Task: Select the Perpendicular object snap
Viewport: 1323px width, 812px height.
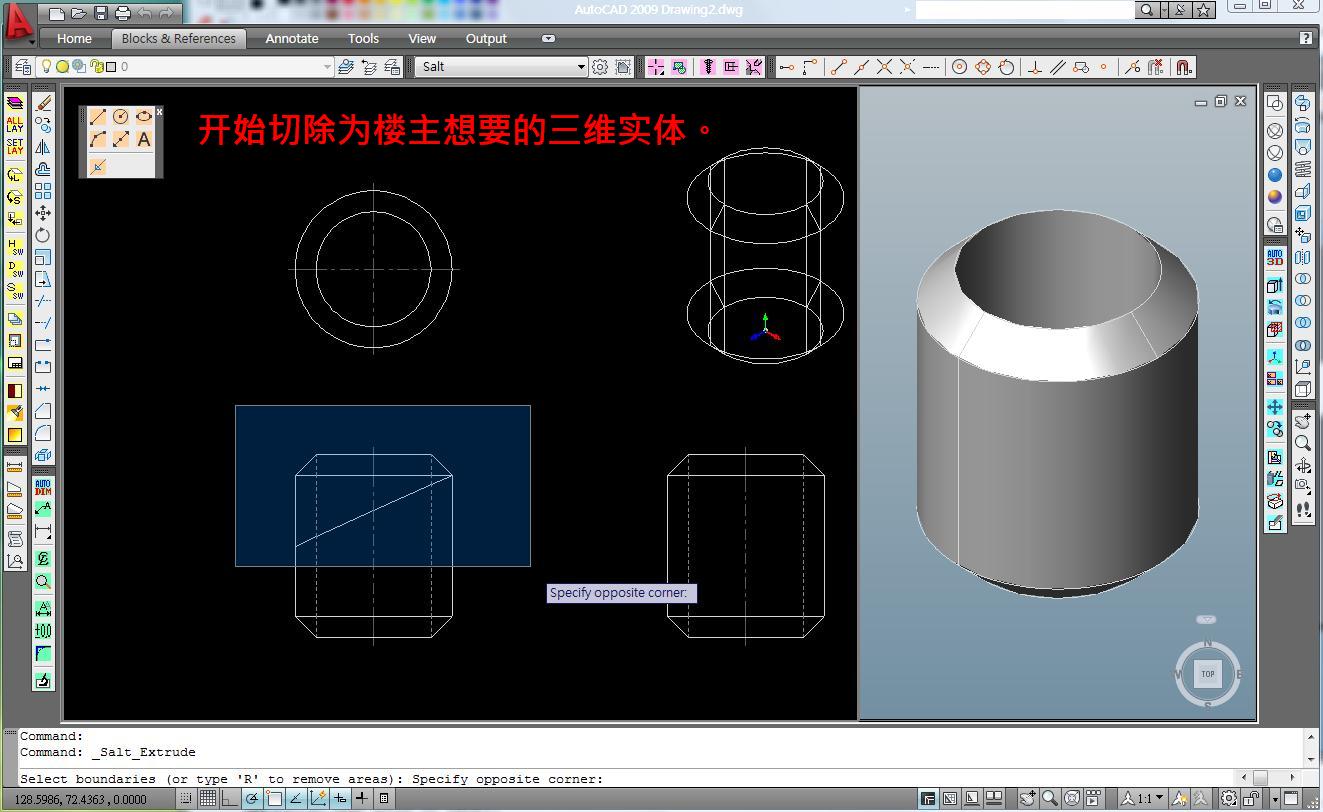Action: pos(1035,67)
